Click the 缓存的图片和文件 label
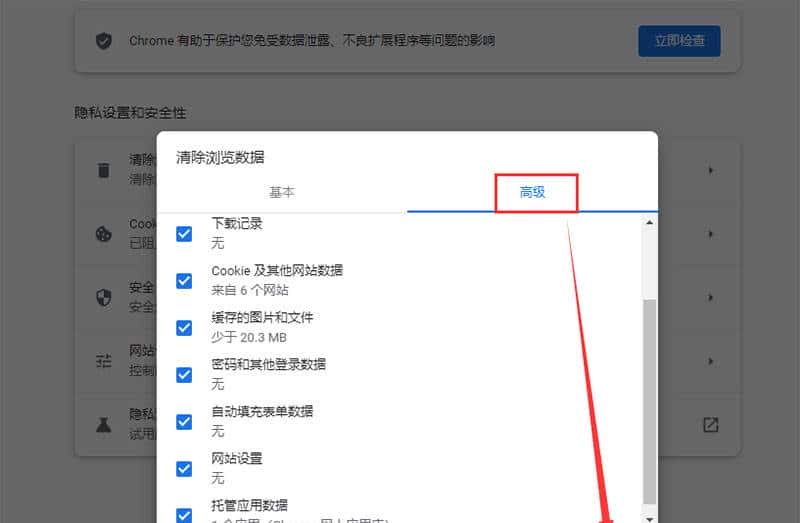 262,317
